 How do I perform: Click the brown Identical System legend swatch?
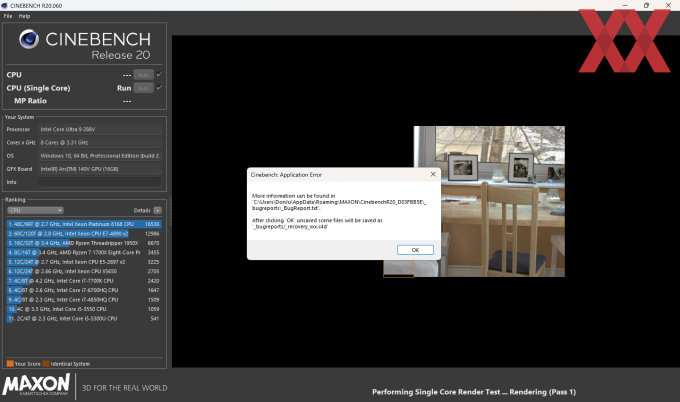46,364
